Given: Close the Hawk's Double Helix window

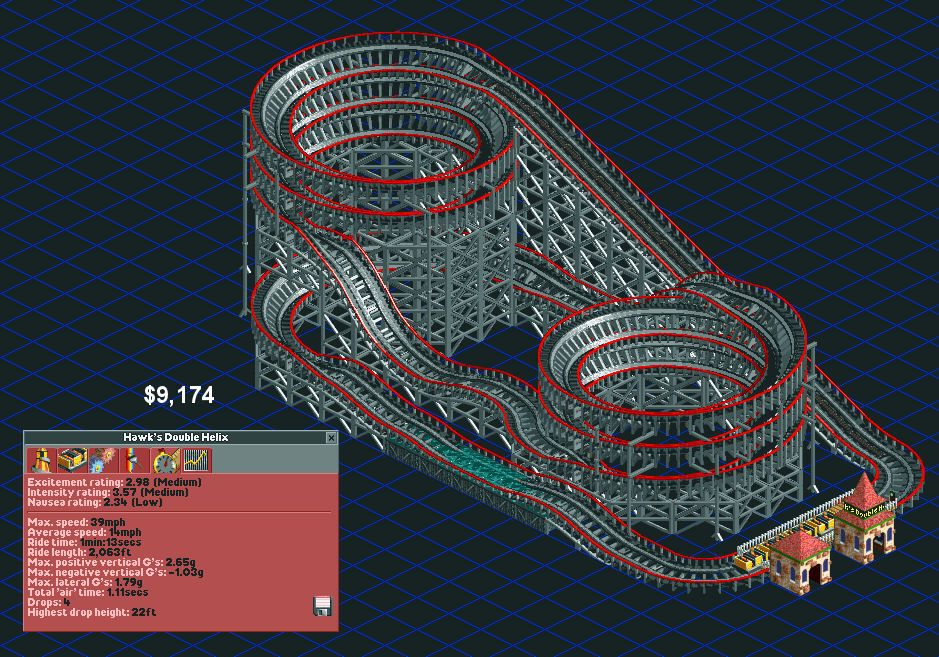Looking at the screenshot, I should coord(331,438).
